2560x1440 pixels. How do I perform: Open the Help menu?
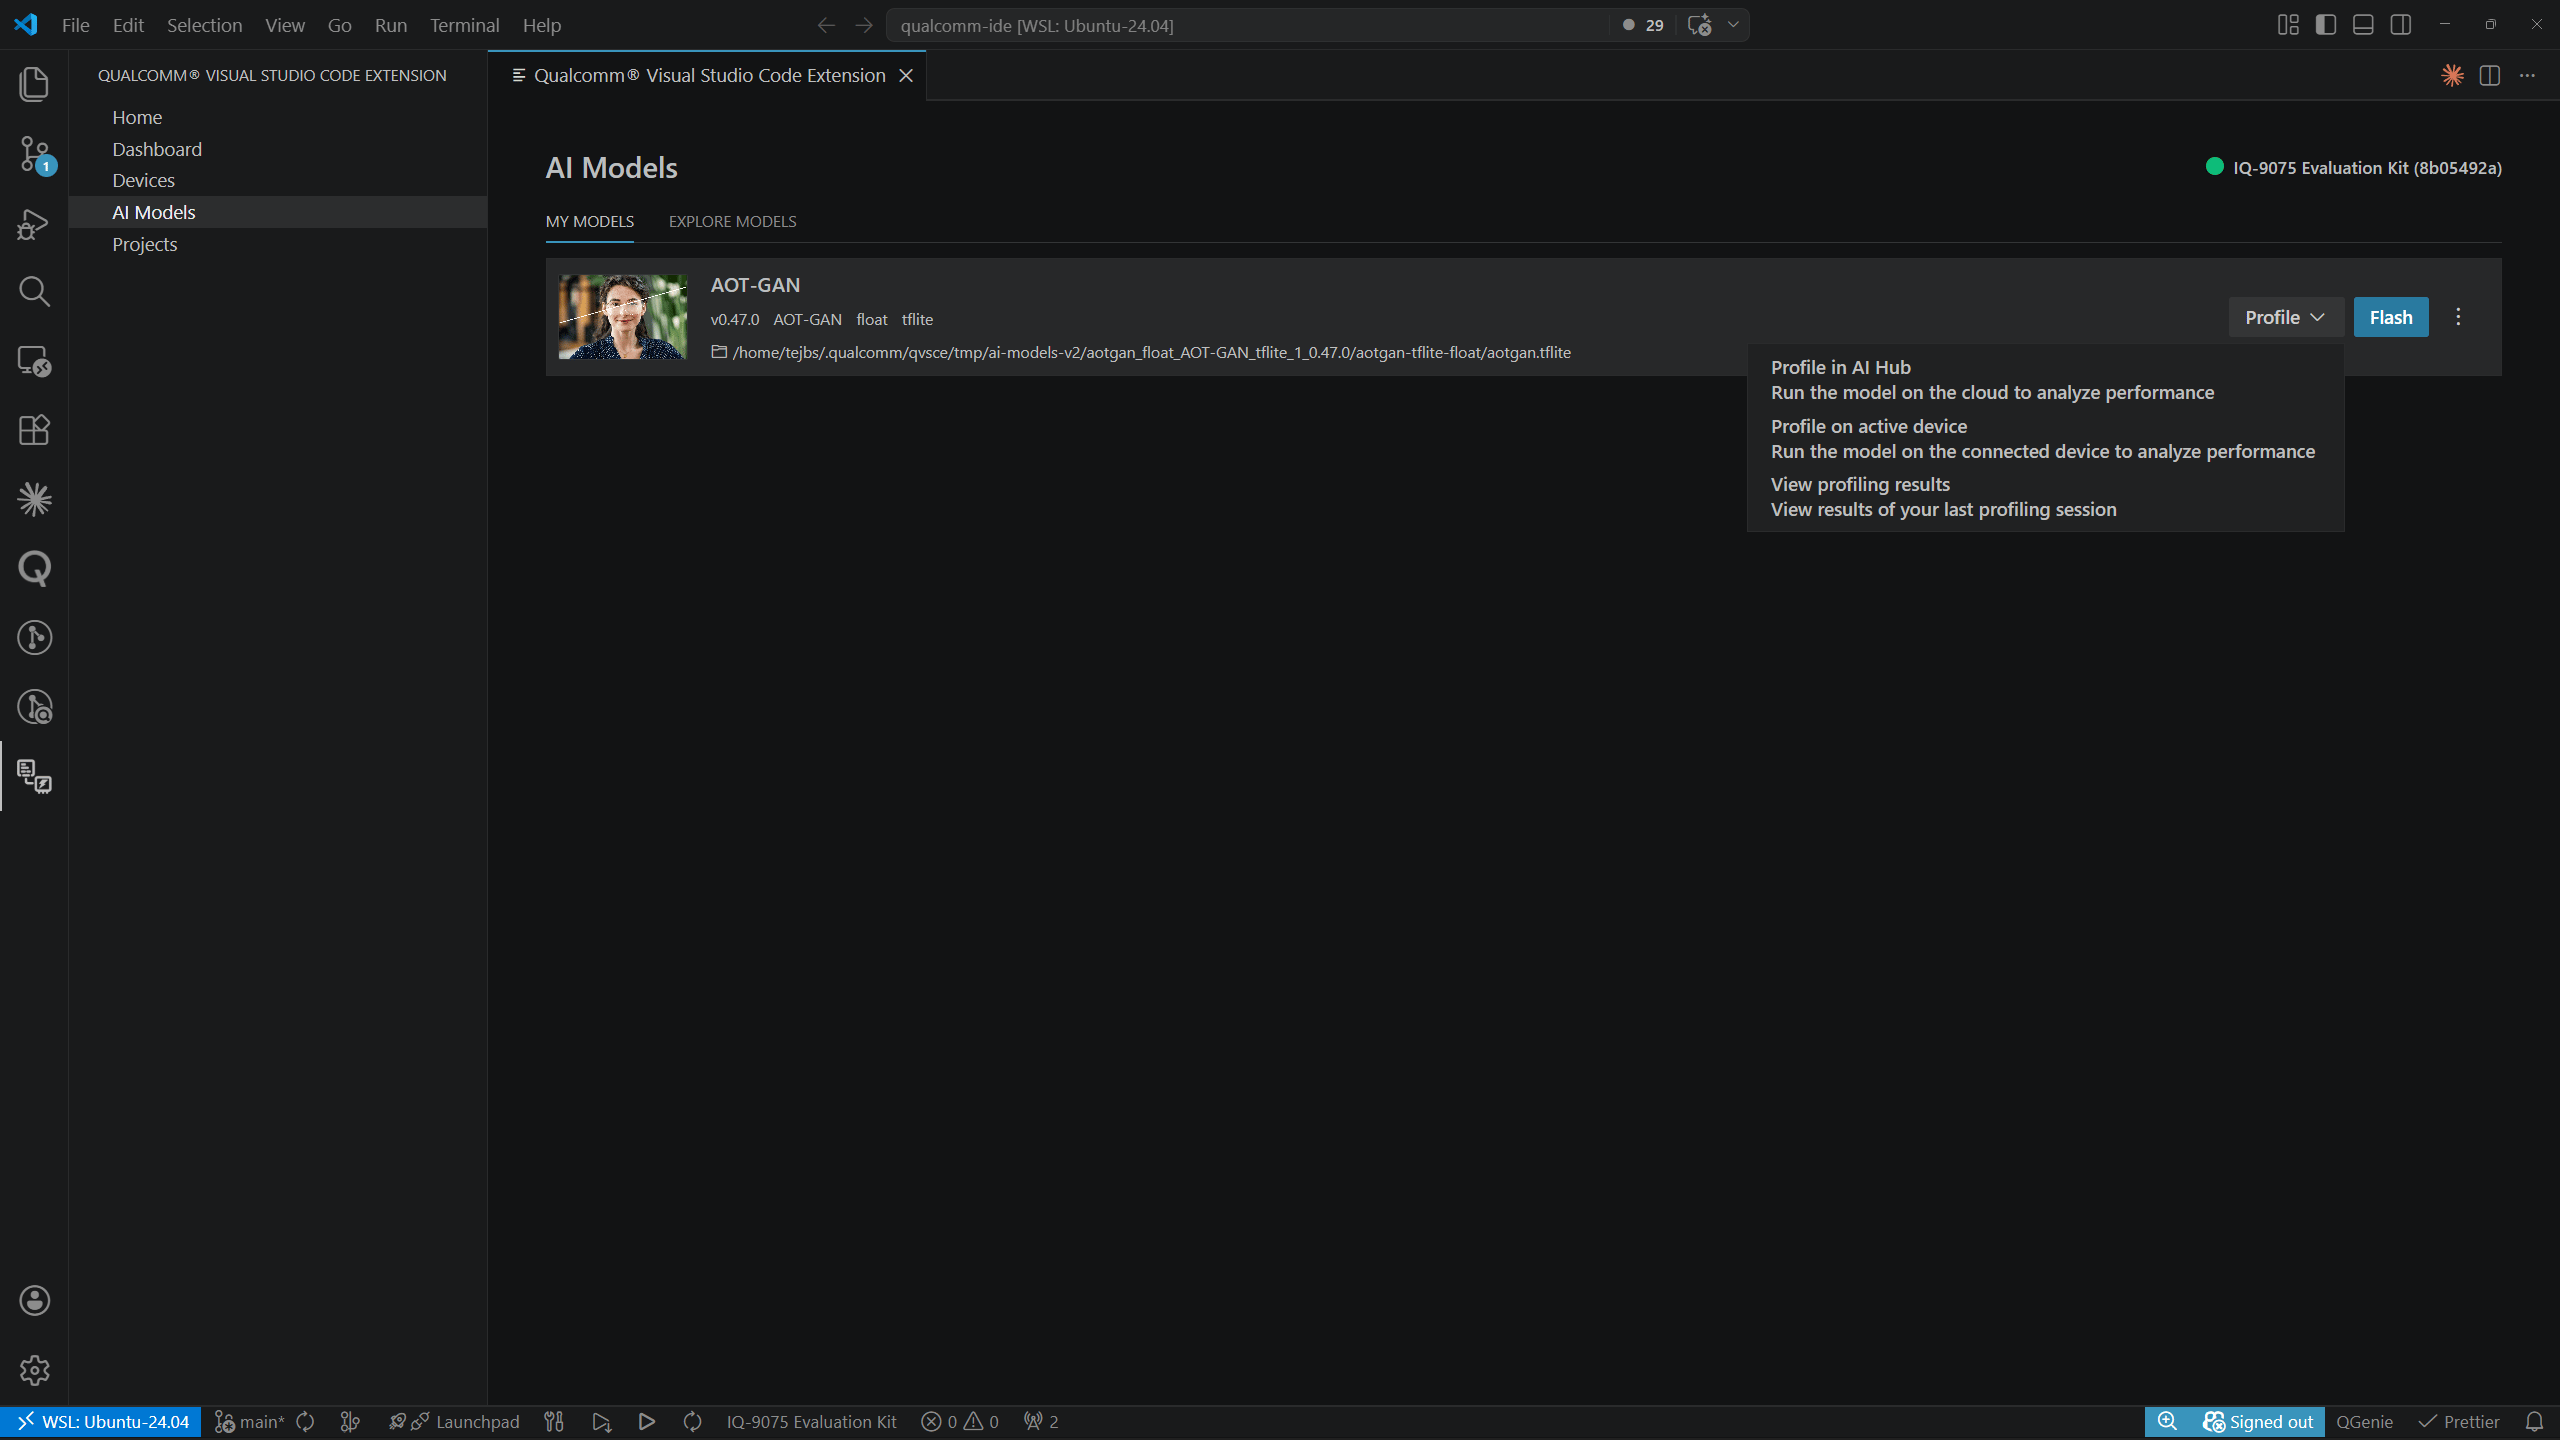point(541,25)
